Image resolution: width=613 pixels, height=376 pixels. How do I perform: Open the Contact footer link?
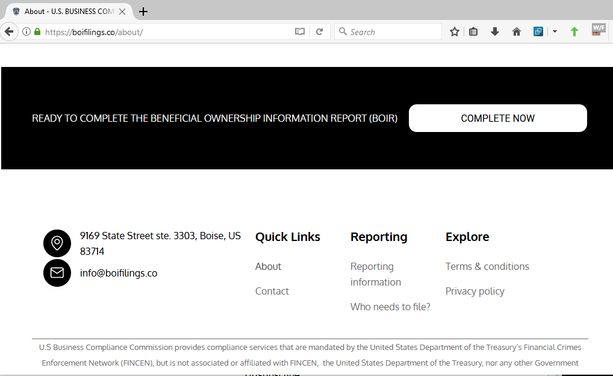point(272,291)
